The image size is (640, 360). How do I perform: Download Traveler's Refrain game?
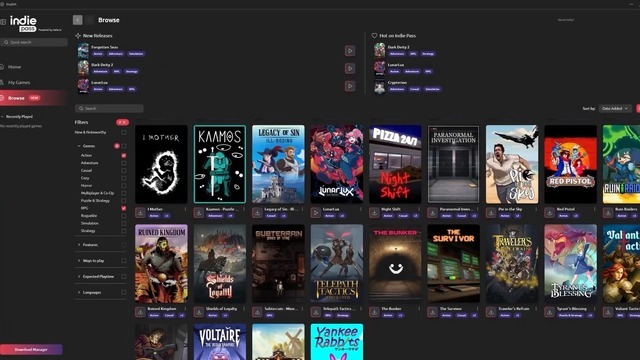[491, 312]
